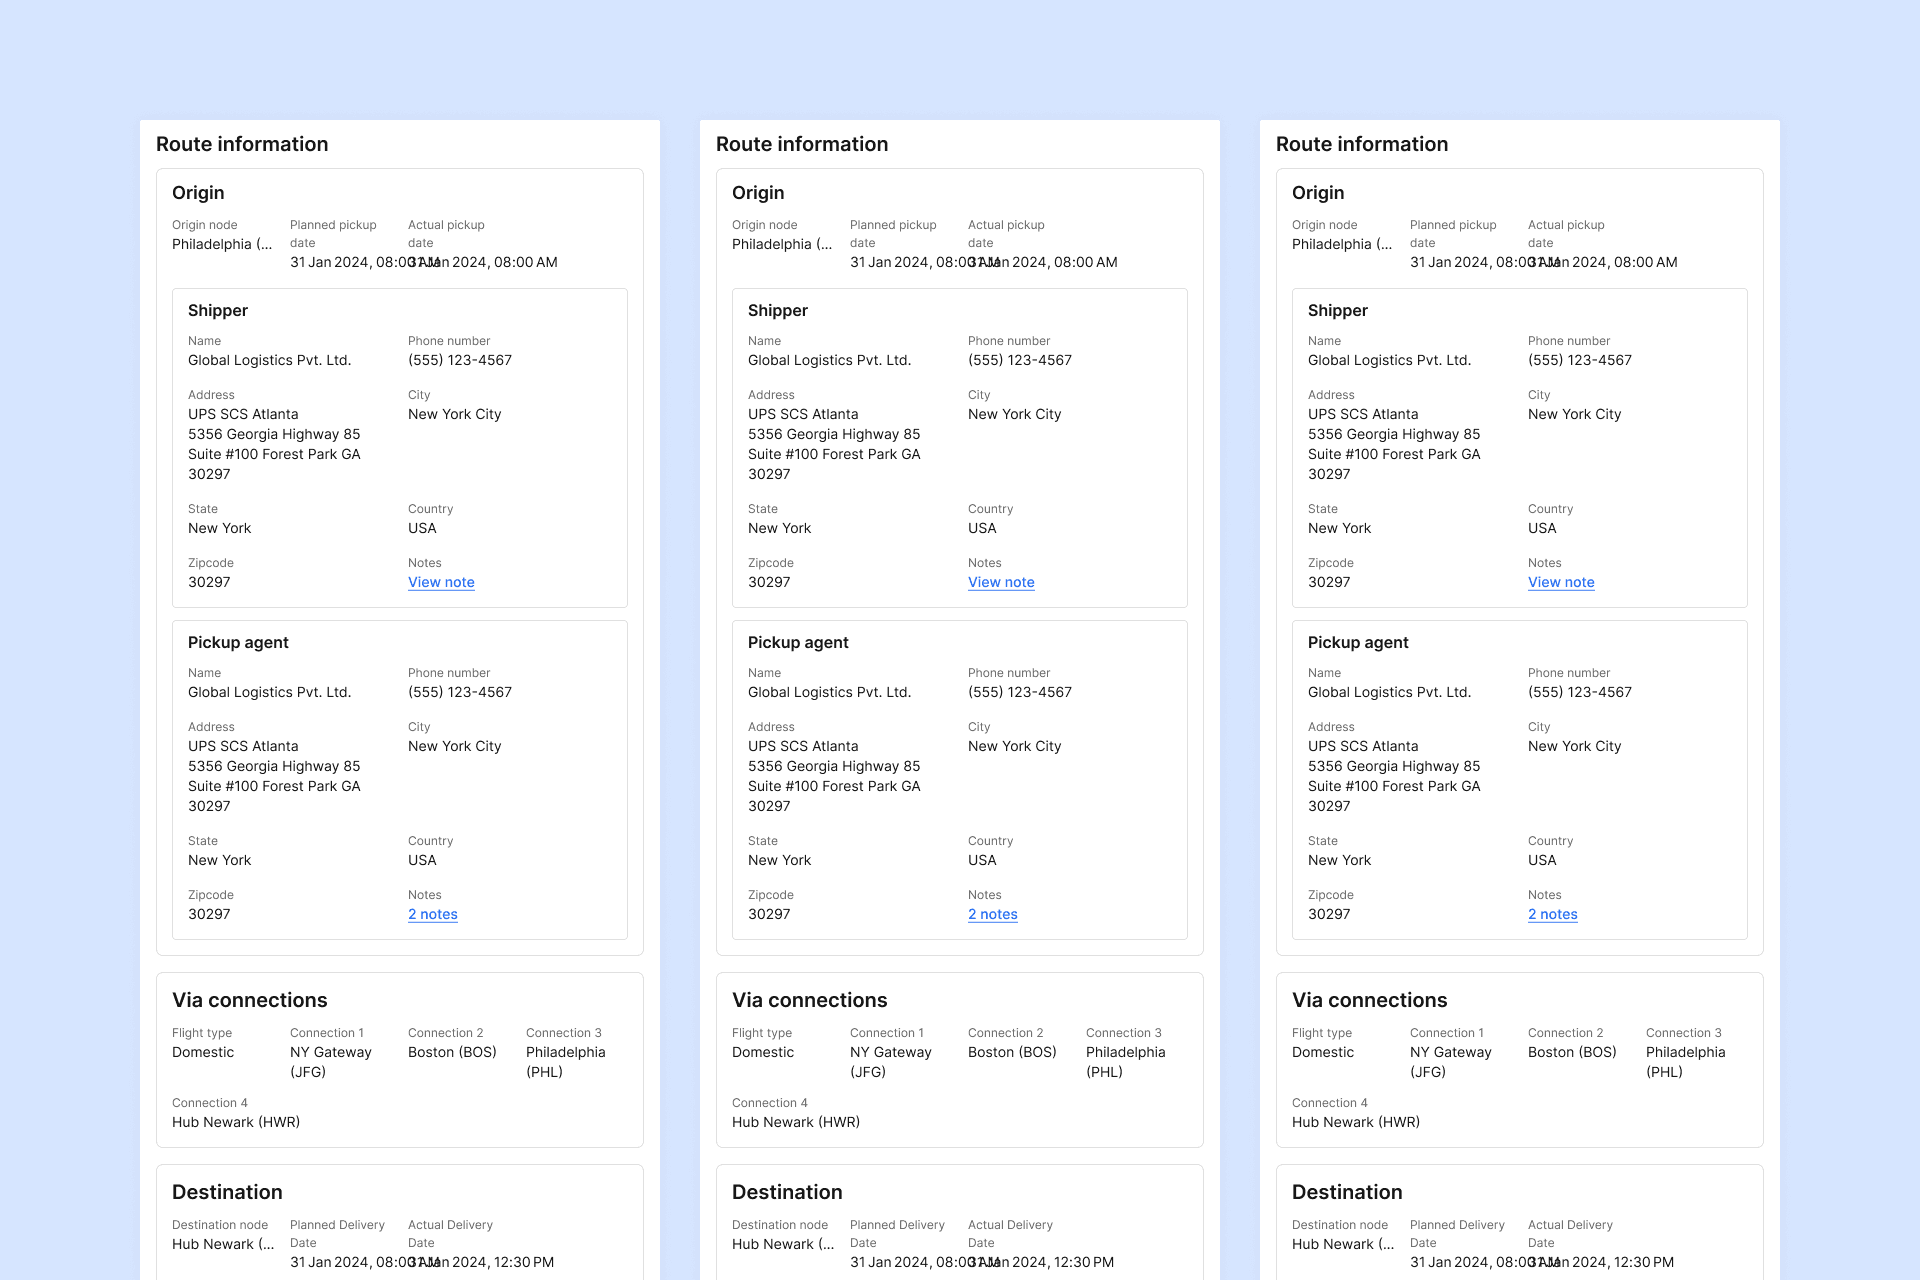Image resolution: width=1920 pixels, height=1280 pixels.
Task: Click truncated Hub Newark destination node, right panel
Action: coord(1342,1244)
